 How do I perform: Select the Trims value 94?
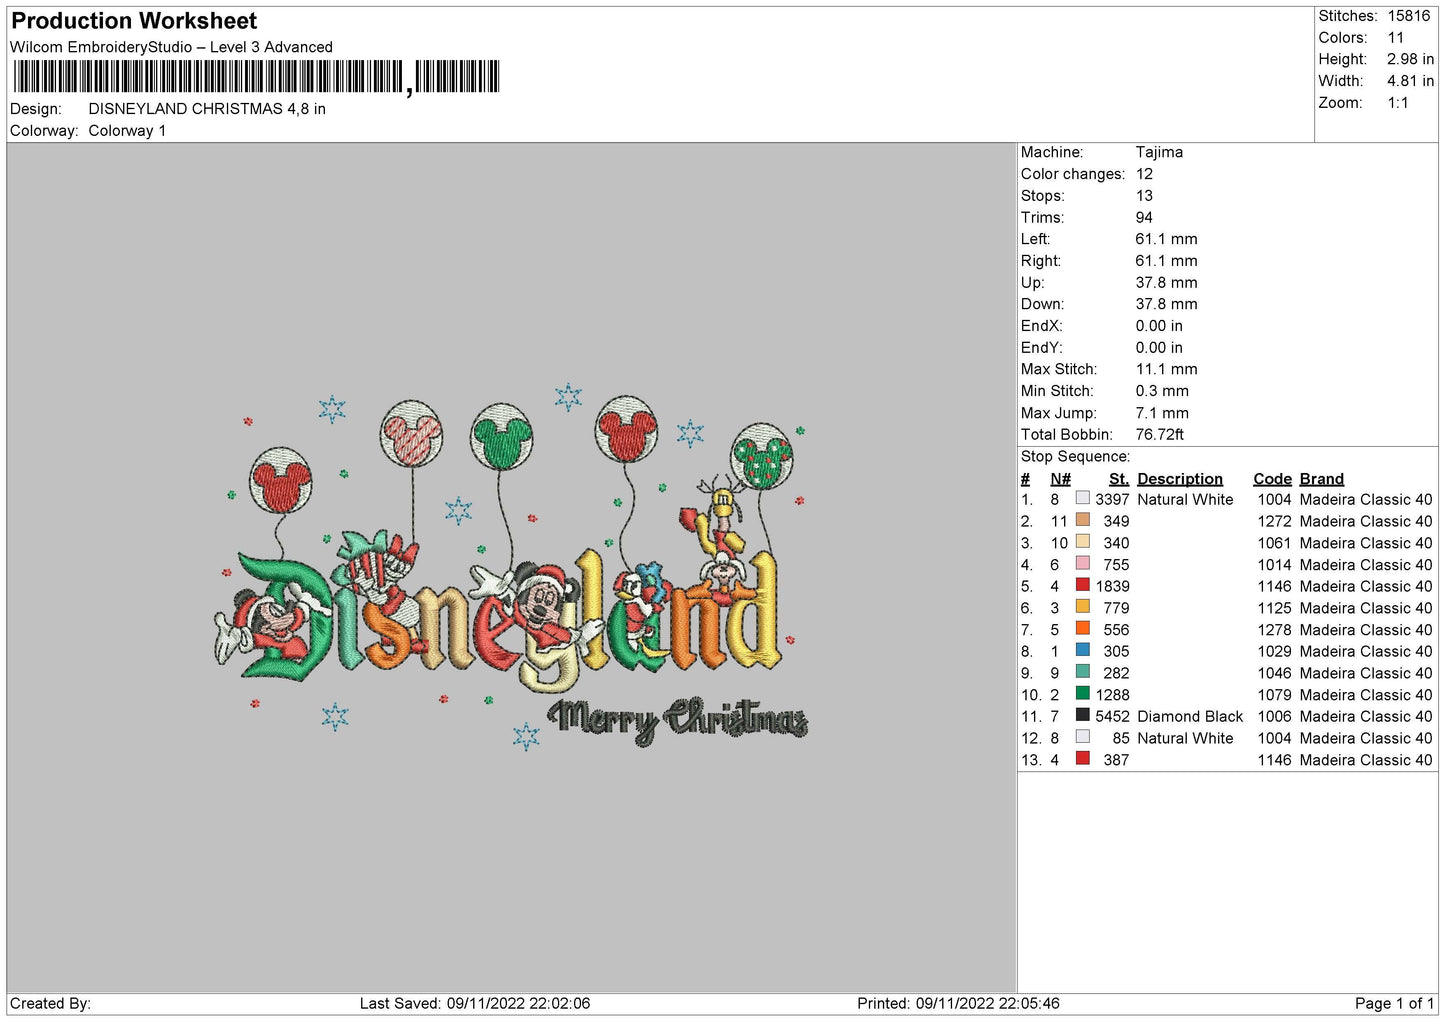tap(1144, 217)
